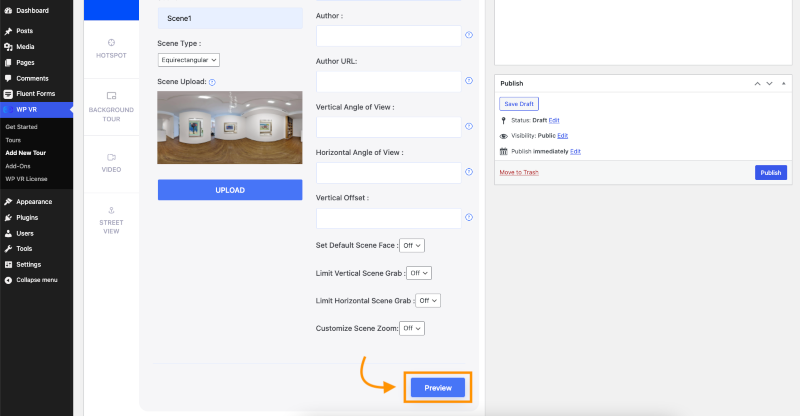Open Limit Vertical Scene Grab dropdown
The height and width of the screenshot is (416, 800).
coord(419,273)
